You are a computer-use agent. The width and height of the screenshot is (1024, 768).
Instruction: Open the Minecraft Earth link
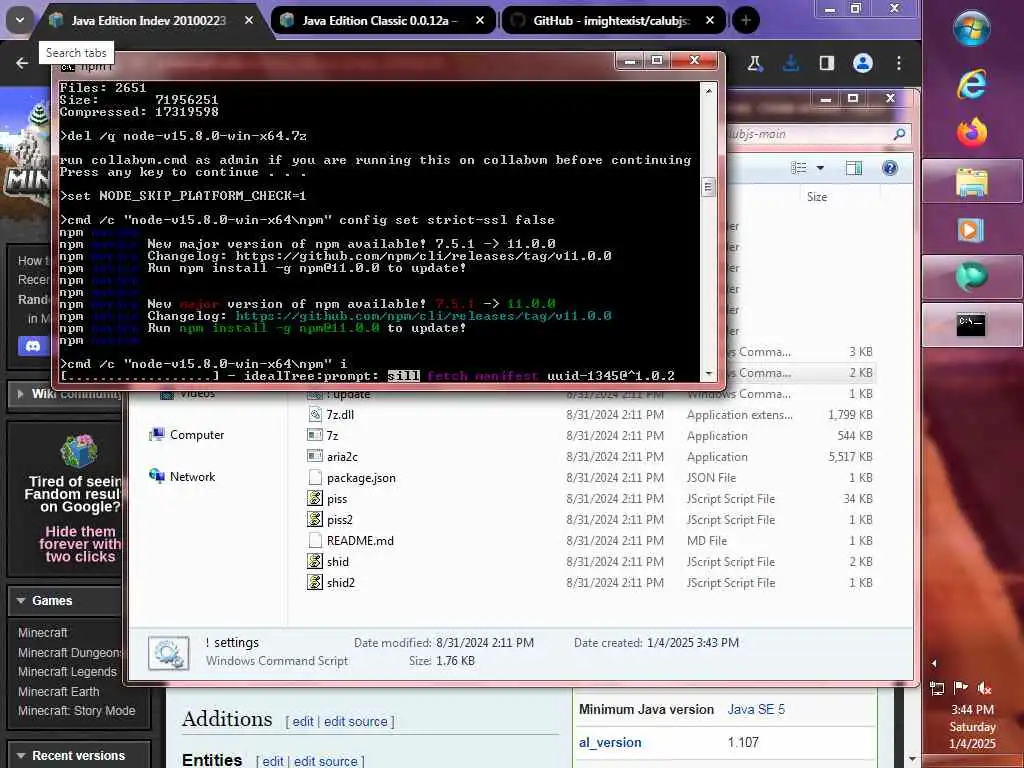click(59, 691)
